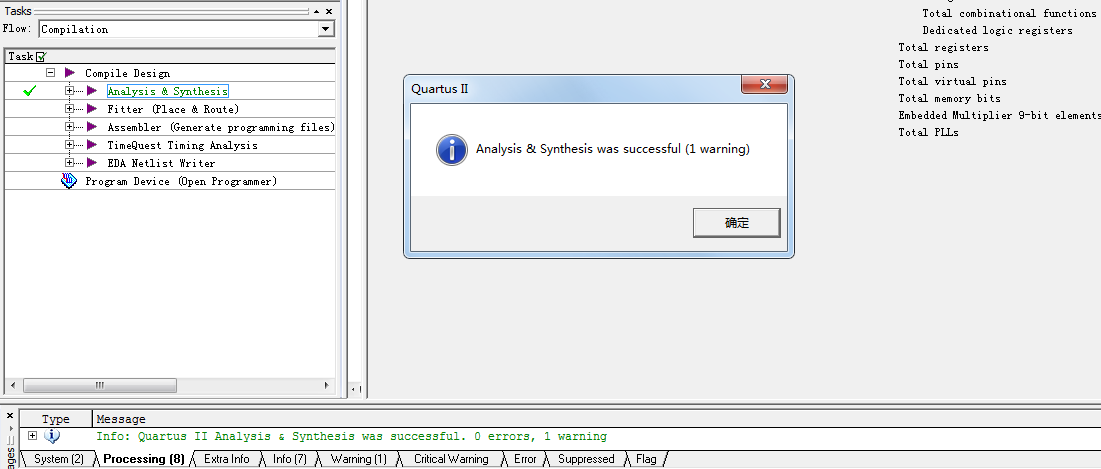Close the Tasks panel
The image size is (1101, 469).
(329, 11)
